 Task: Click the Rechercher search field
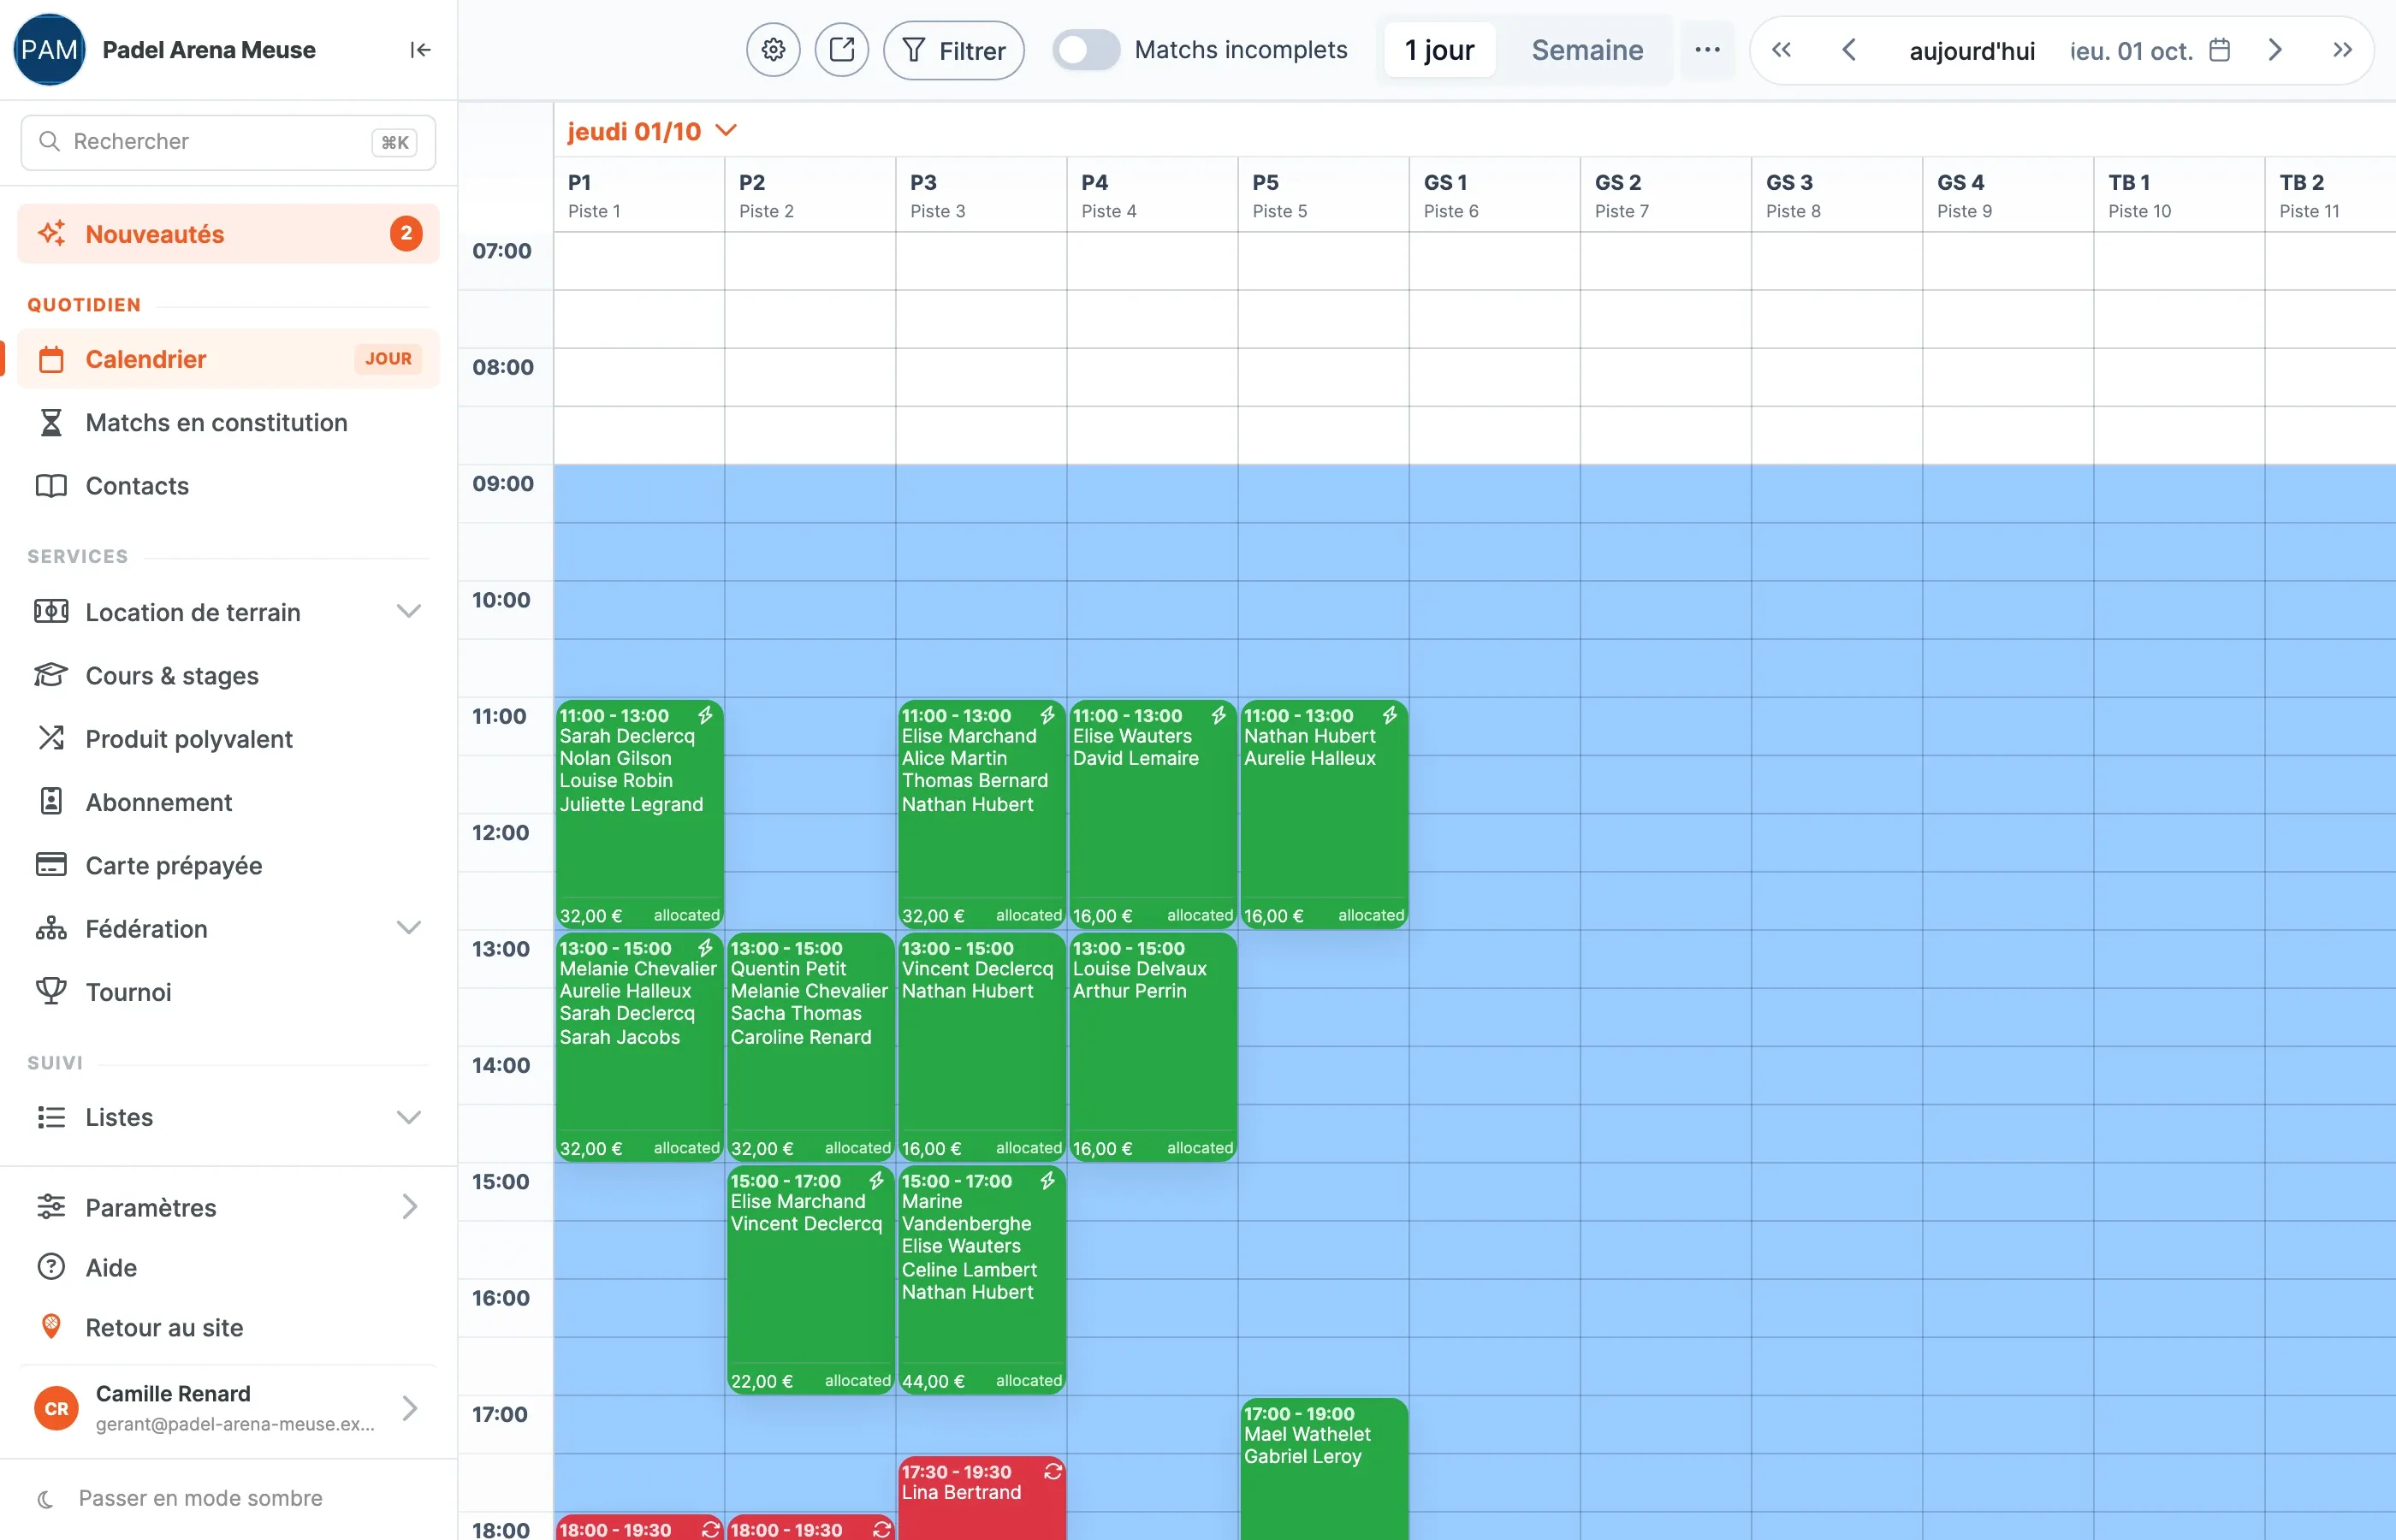click(x=228, y=142)
